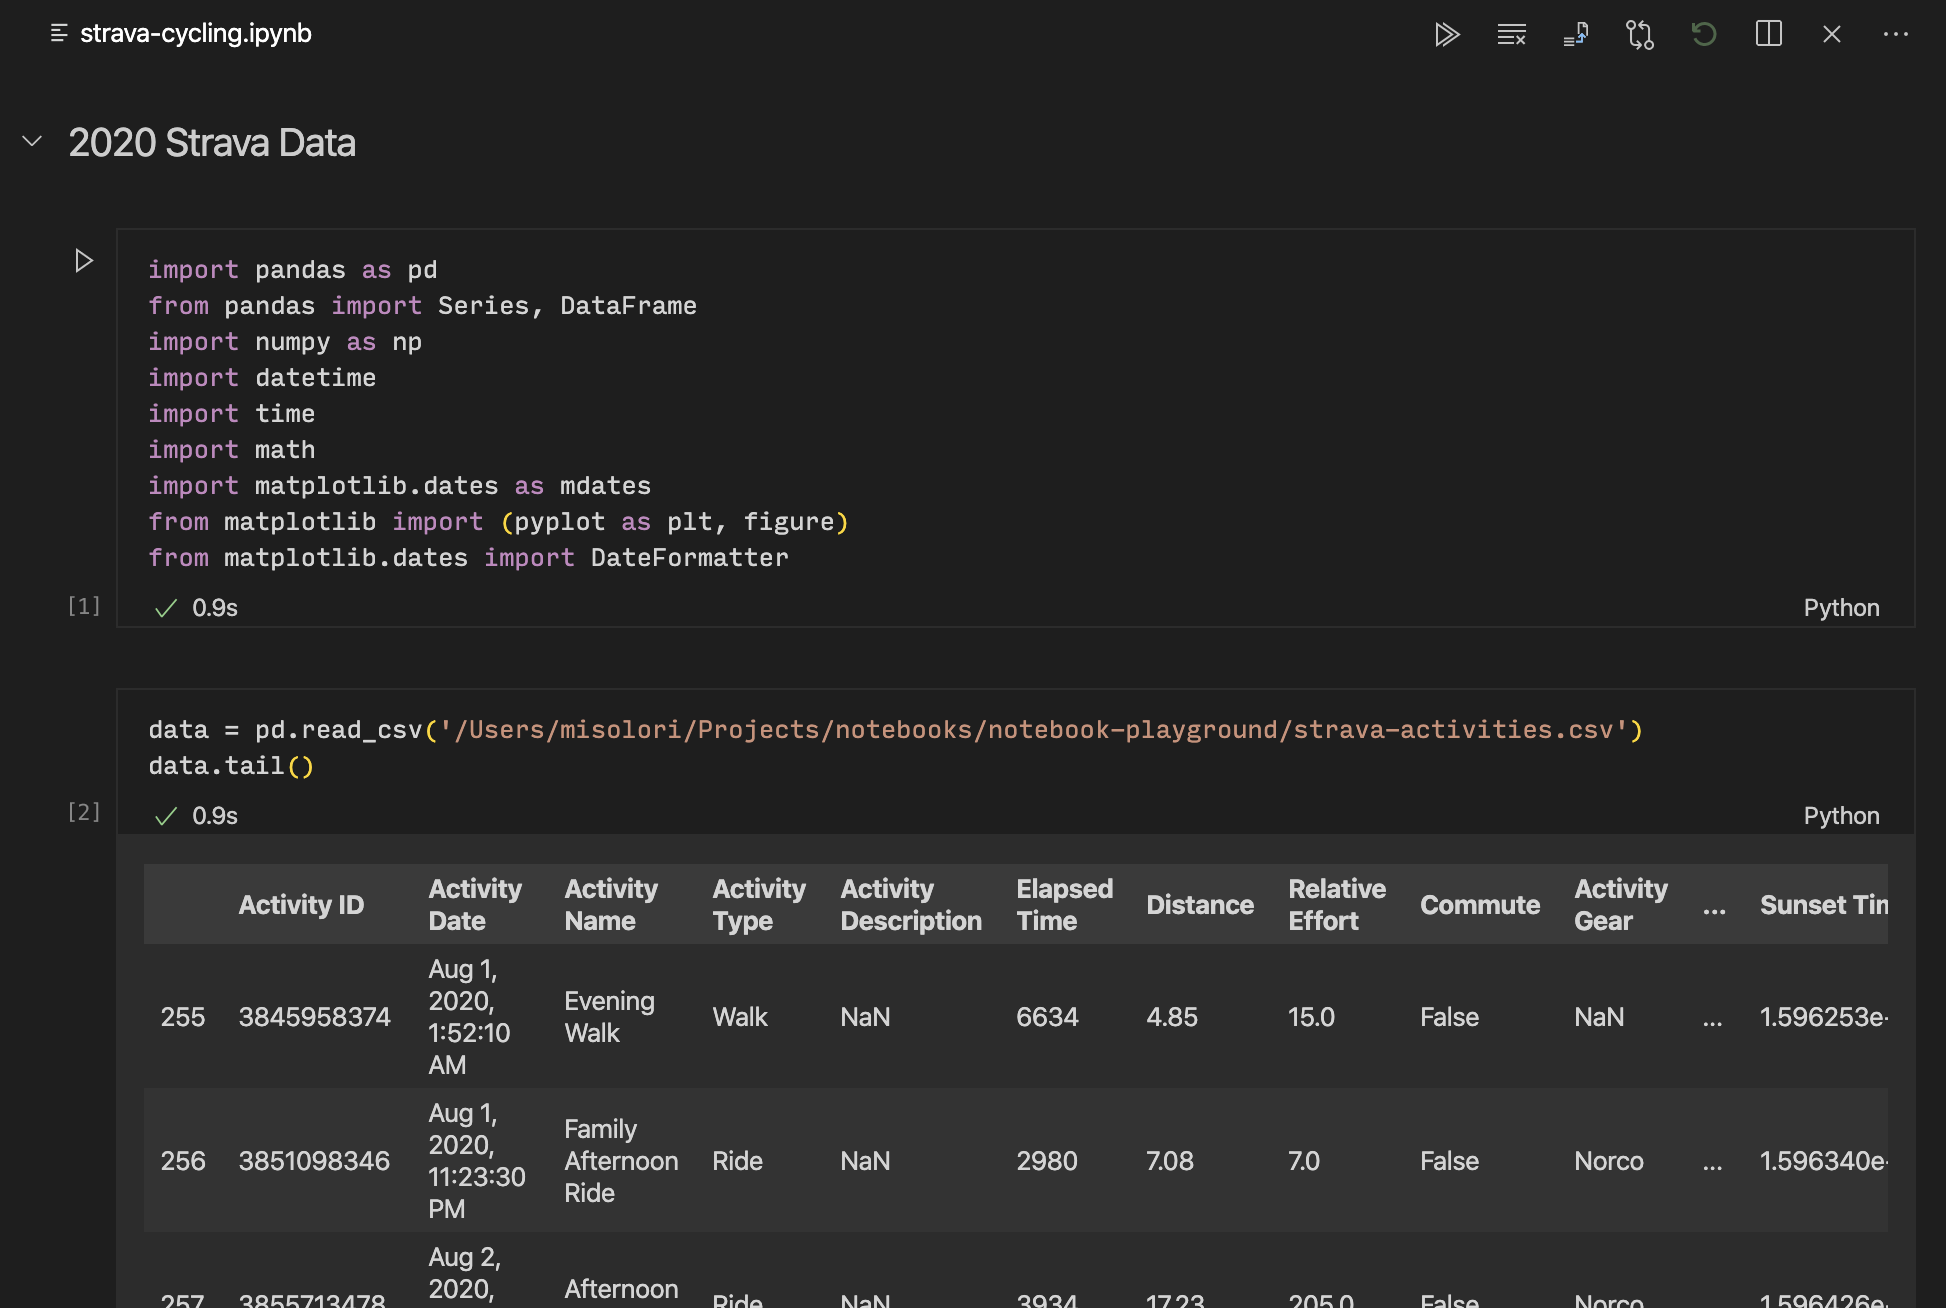
Task: Export the notebook to another format
Action: coord(1576,34)
